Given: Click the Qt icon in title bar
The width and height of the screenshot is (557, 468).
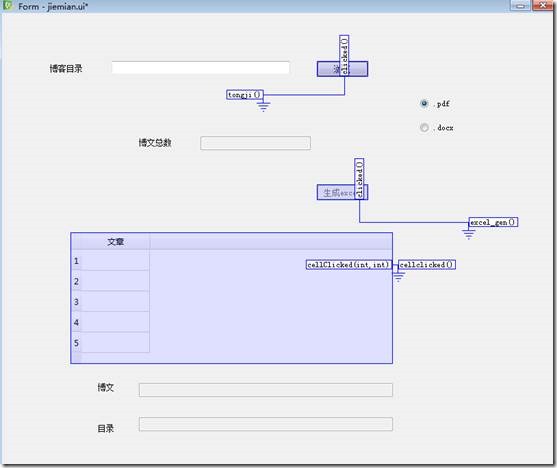Looking at the screenshot, I should pyautogui.click(x=7, y=6).
